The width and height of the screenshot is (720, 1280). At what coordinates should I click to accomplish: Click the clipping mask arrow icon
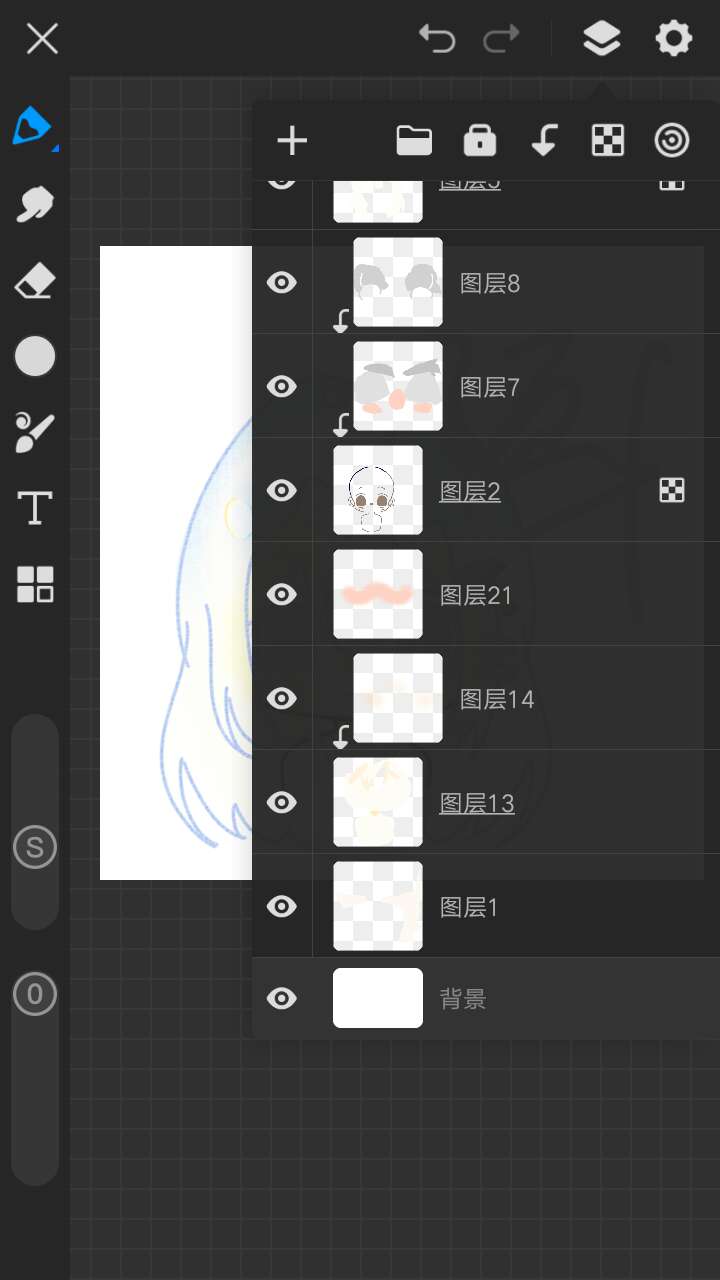(x=544, y=141)
